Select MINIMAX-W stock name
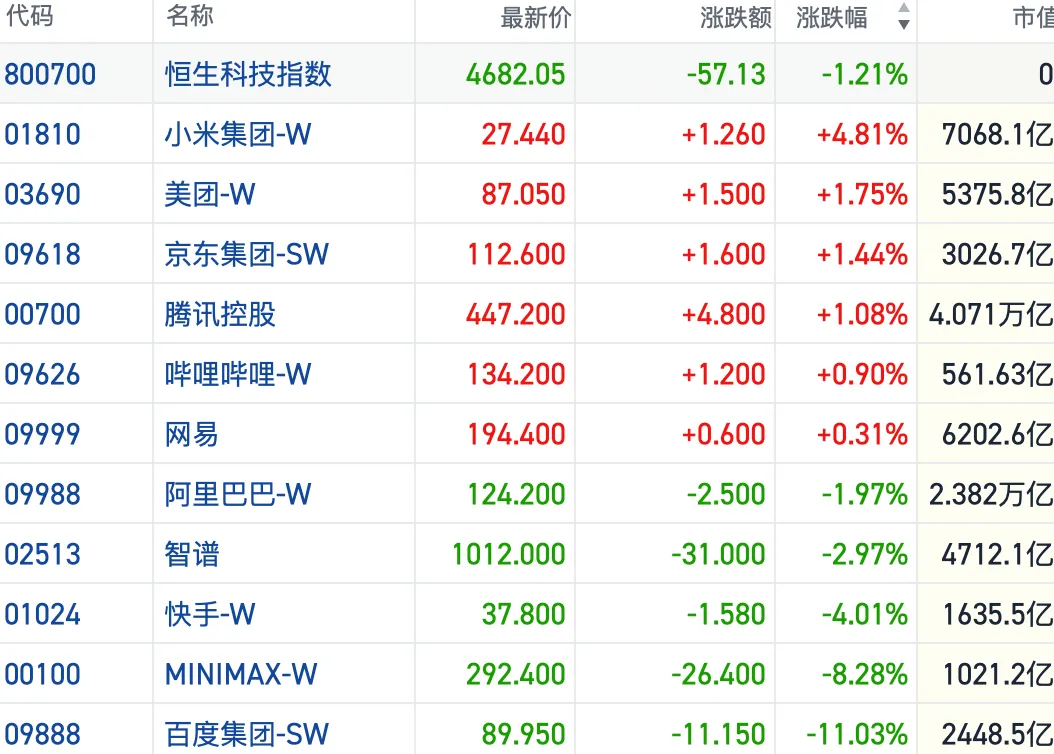This screenshot has height=754, width=1054. click(241, 675)
